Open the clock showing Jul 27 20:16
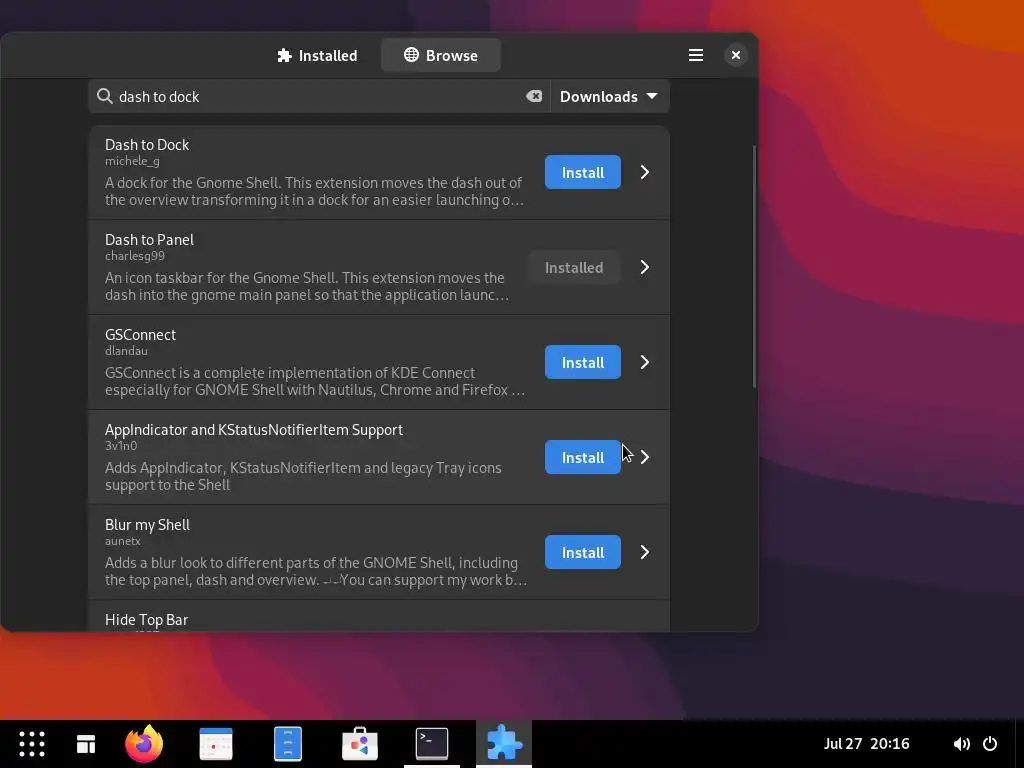Viewport: 1024px width, 768px height. tap(867, 744)
